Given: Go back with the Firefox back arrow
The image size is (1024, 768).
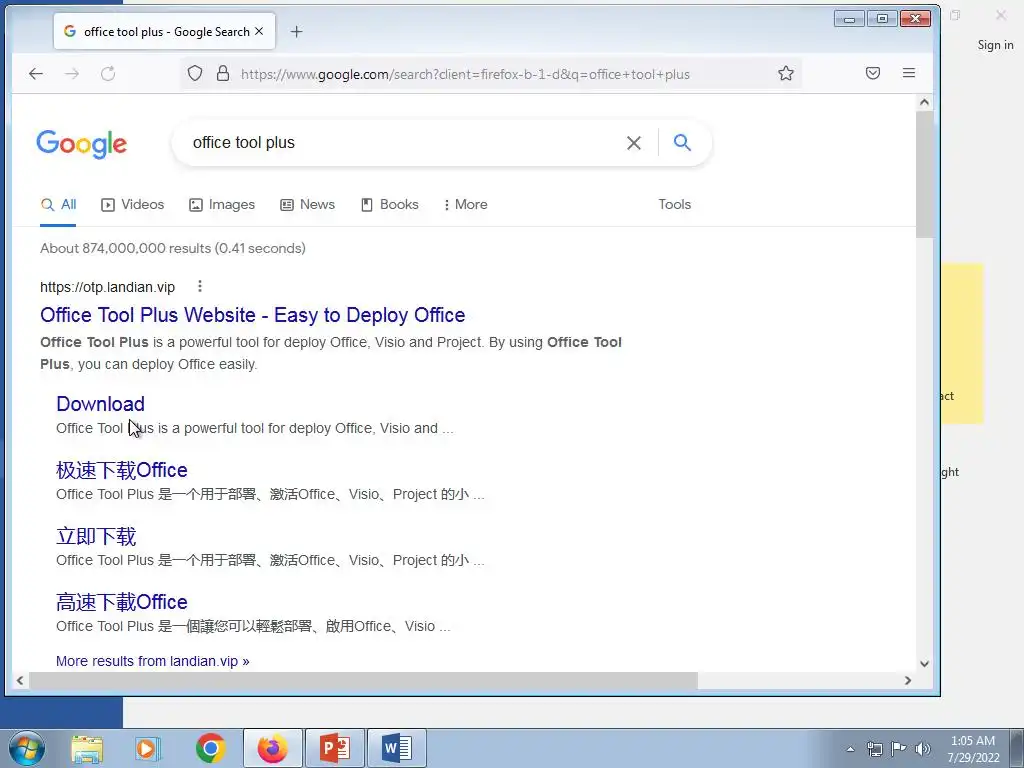Looking at the screenshot, I should (x=36, y=74).
